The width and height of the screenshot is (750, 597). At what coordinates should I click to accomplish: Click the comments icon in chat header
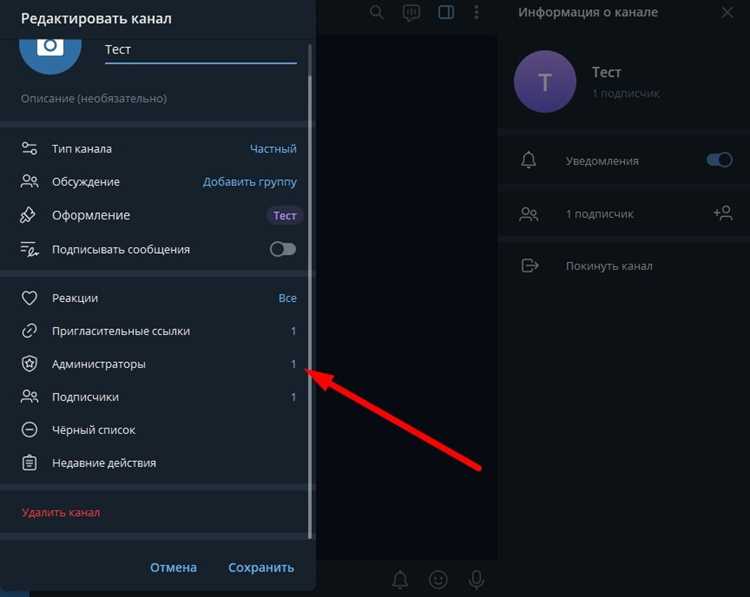click(x=411, y=12)
